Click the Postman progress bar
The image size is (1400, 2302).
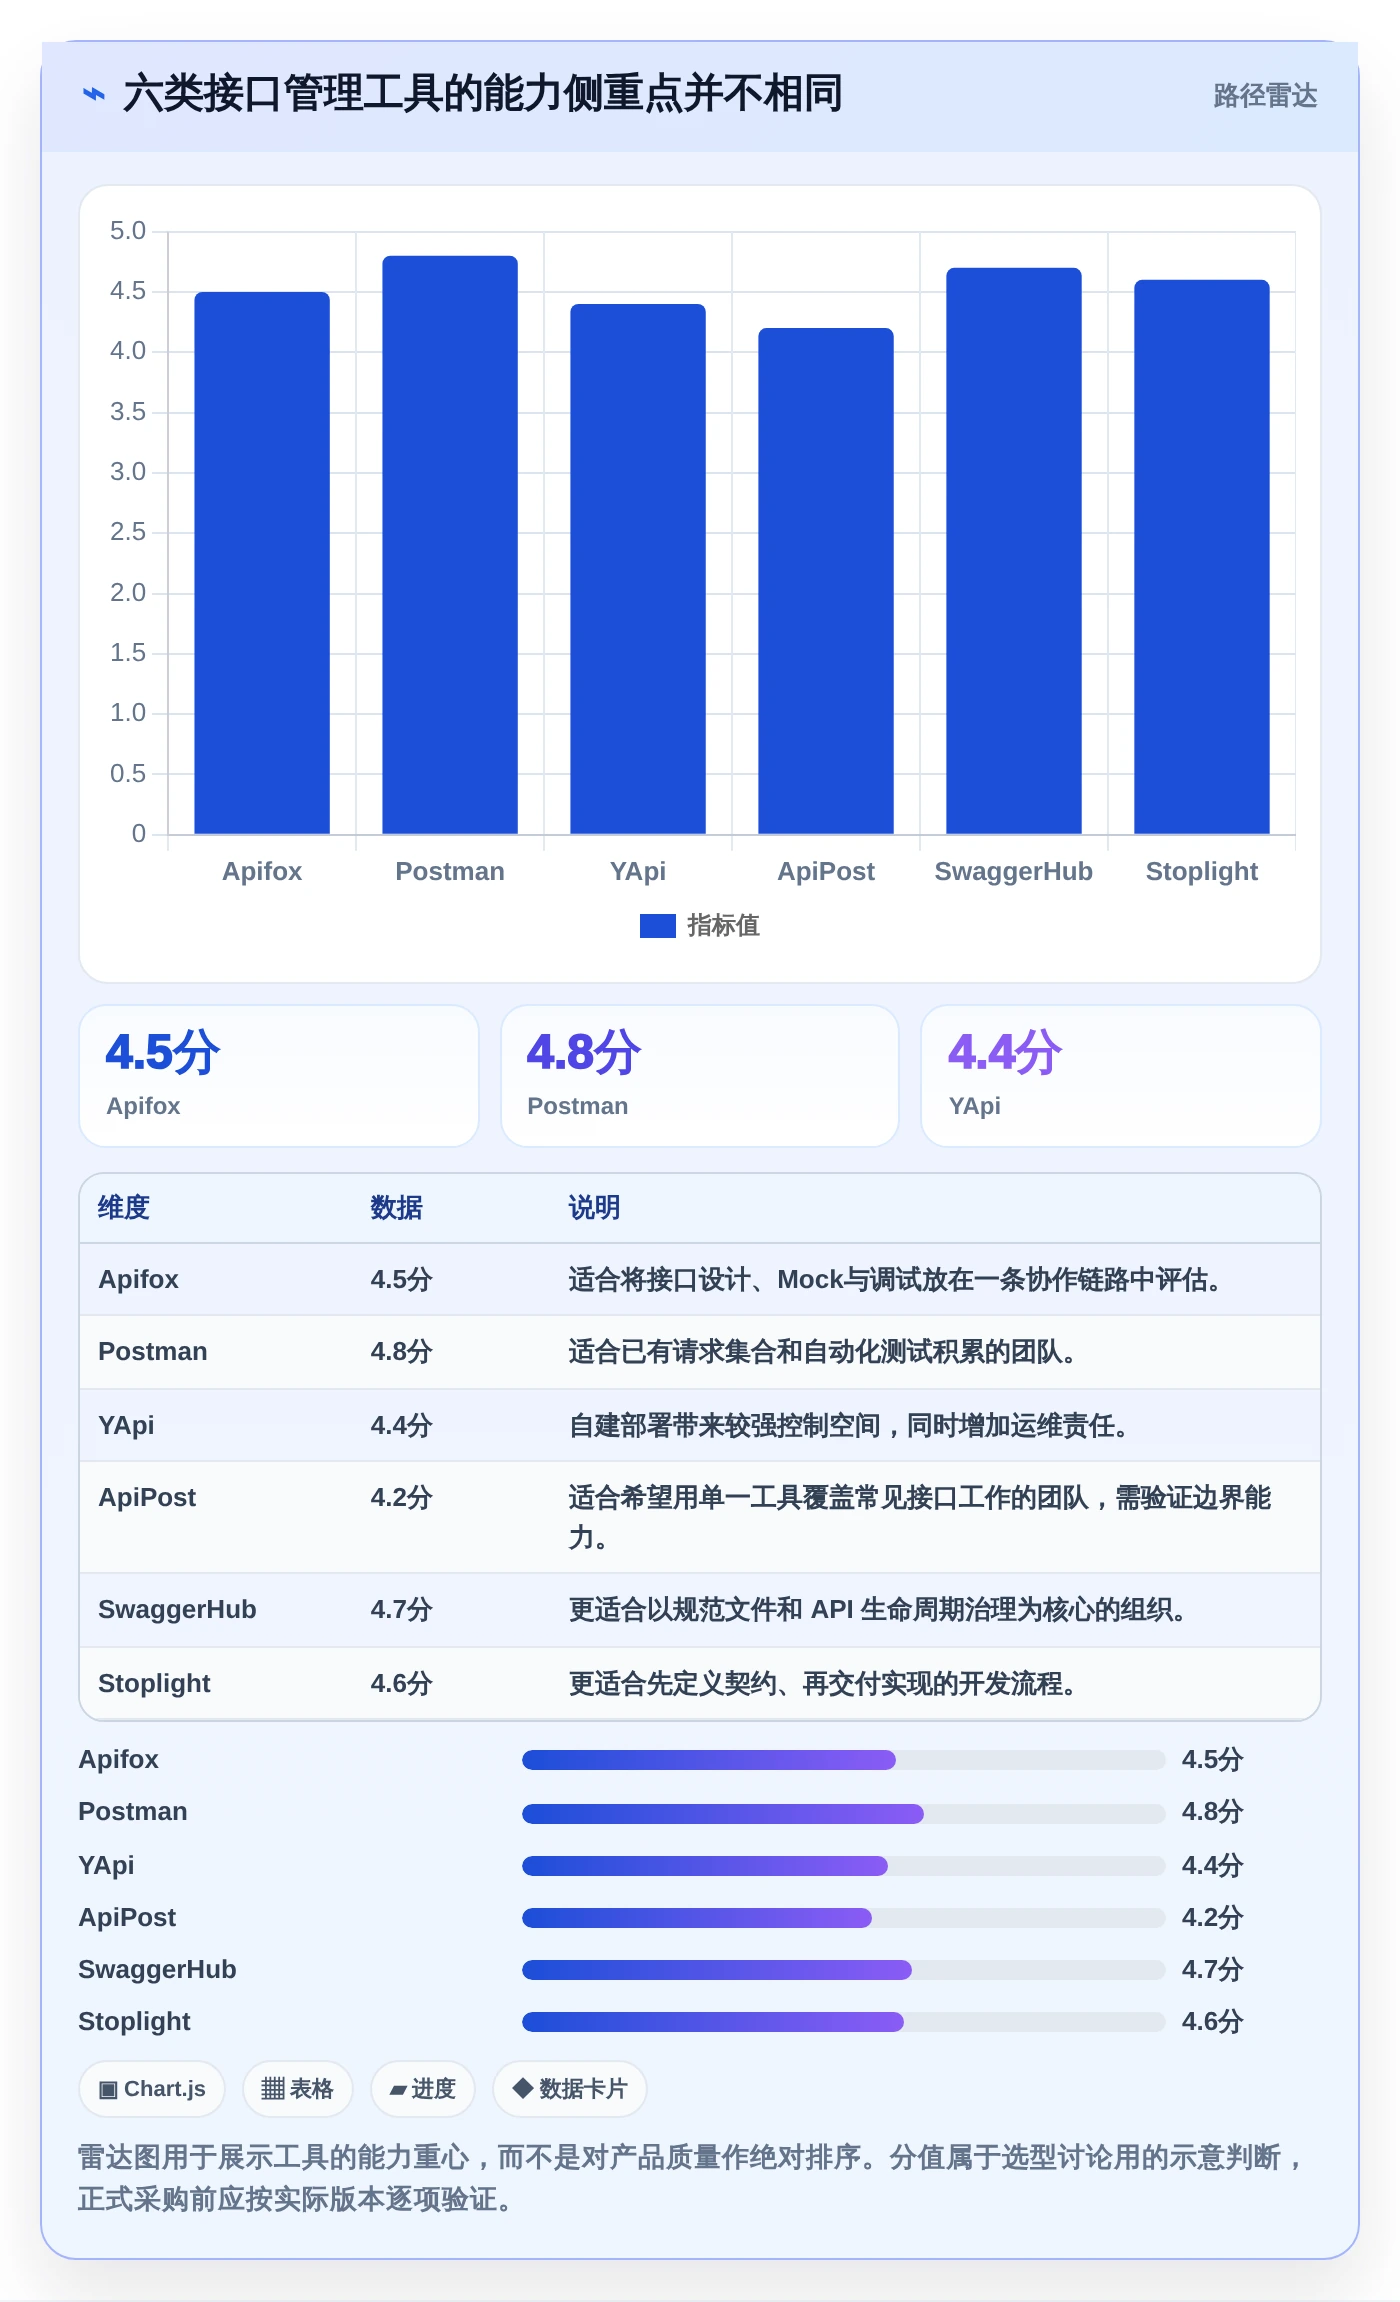click(x=844, y=1813)
